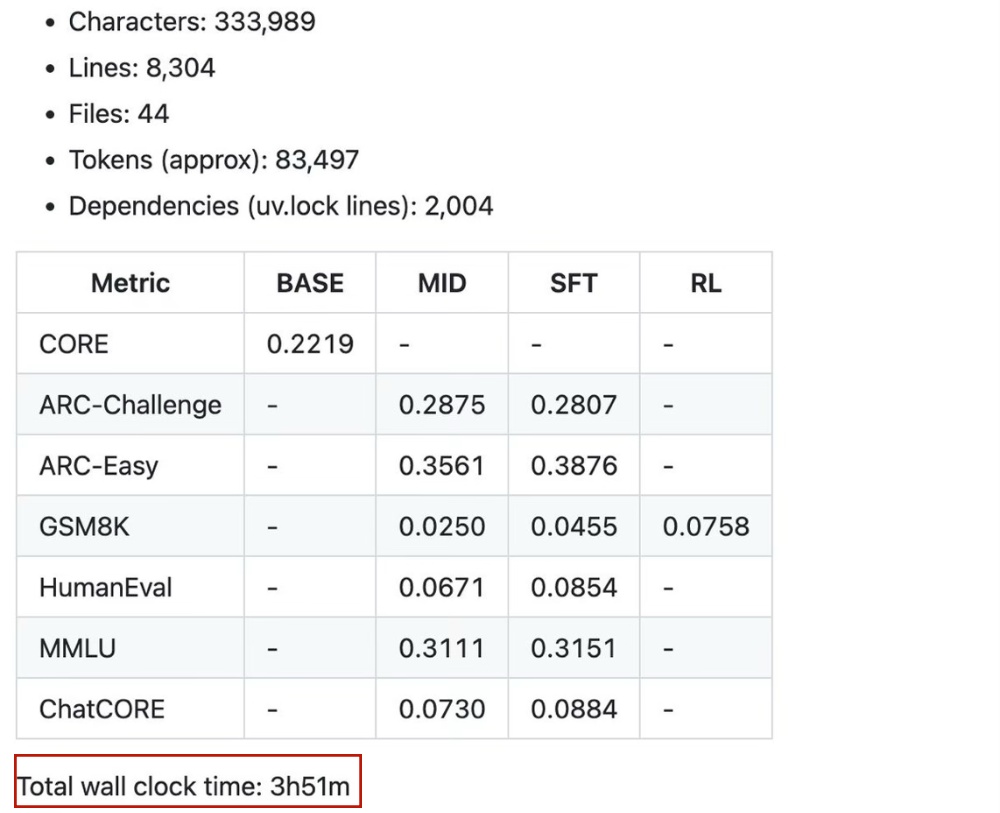Viewport: 1000px width, 813px height.
Task: Click the Characters: 333,989 bullet
Action: point(191,21)
